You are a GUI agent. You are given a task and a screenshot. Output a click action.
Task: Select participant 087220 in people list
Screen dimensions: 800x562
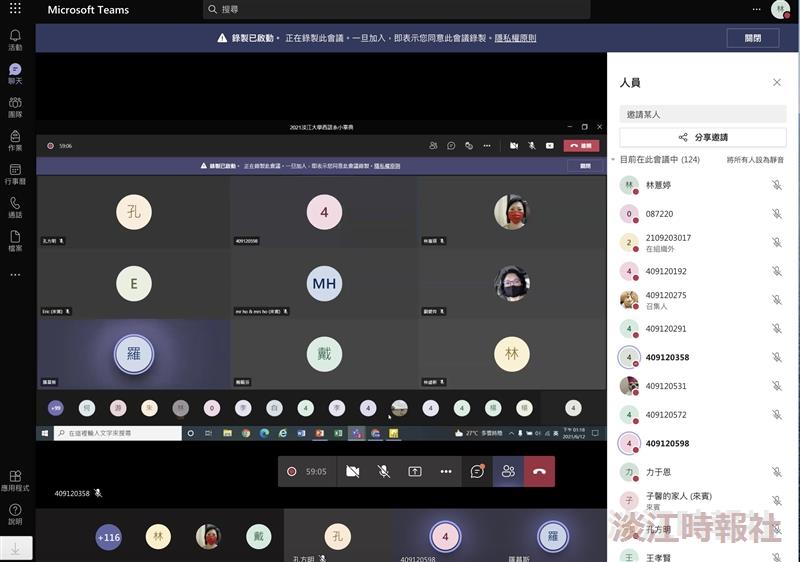click(703, 214)
